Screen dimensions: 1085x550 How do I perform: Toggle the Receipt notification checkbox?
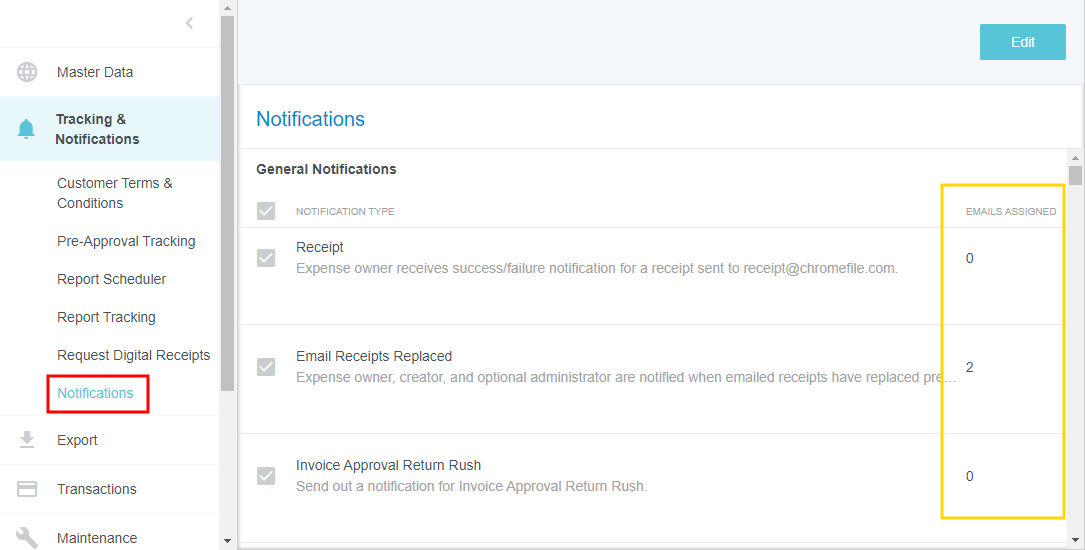pyautogui.click(x=266, y=258)
